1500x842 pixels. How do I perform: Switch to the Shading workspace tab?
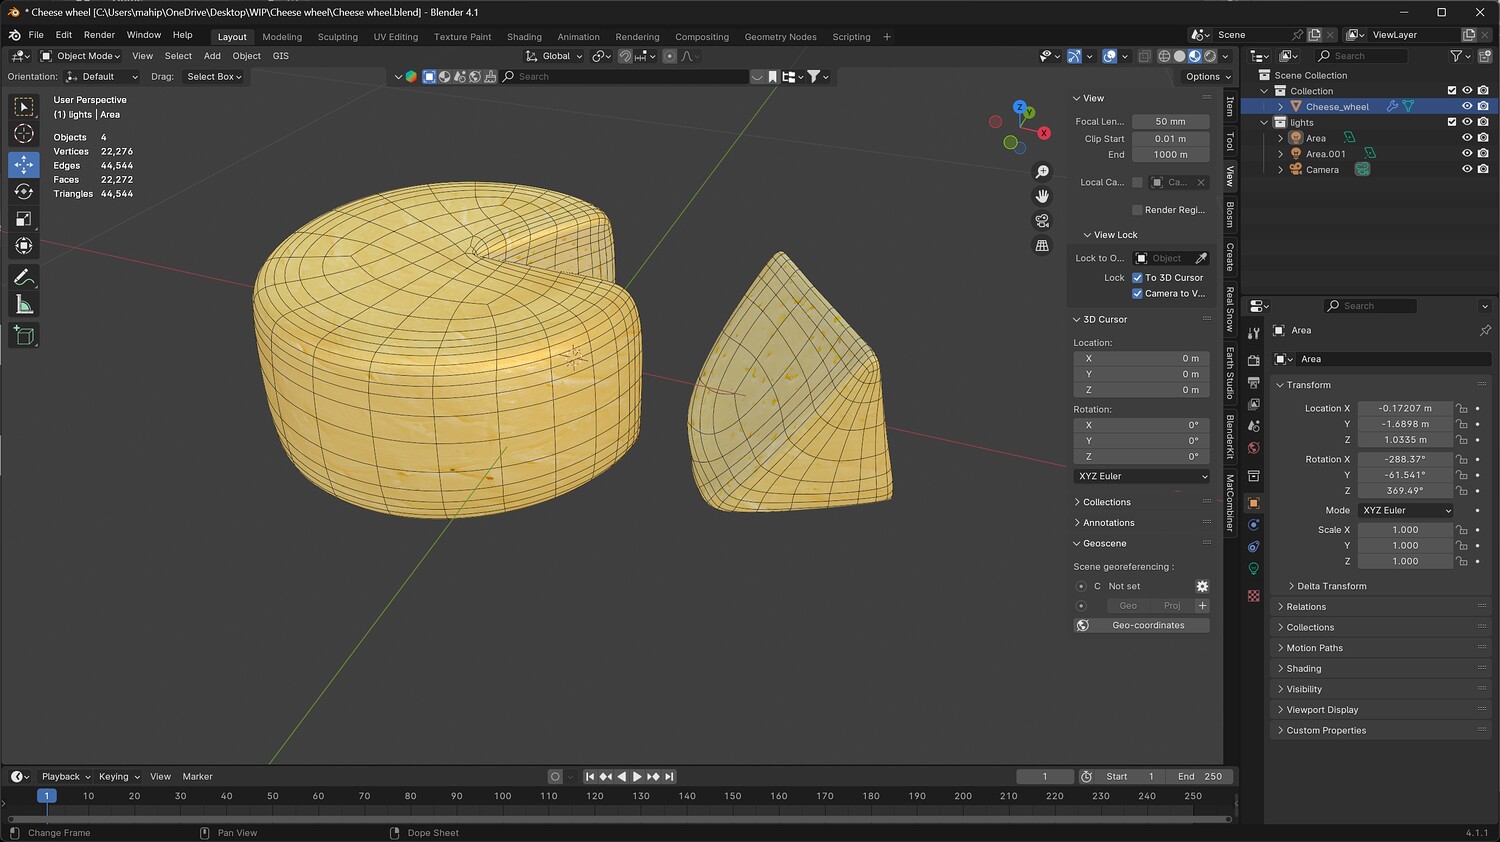pos(524,37)
